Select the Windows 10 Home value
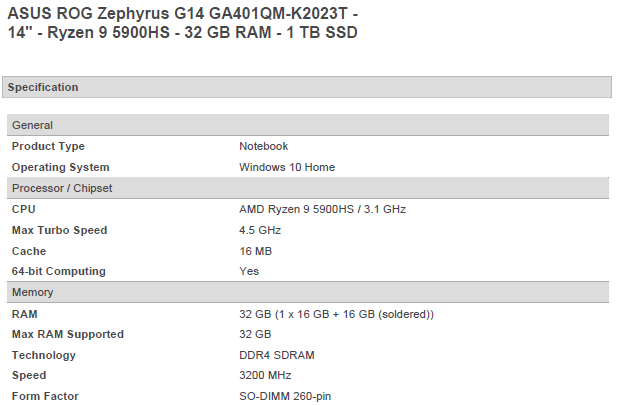 287,167
